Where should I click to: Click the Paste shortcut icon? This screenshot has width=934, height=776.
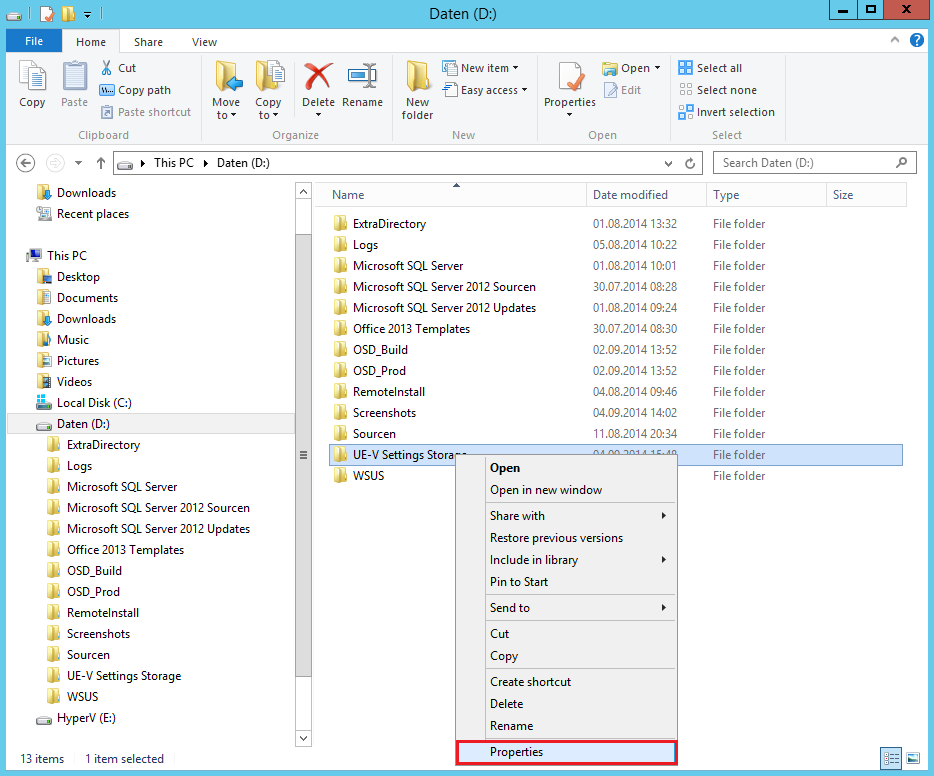tap(107, 112)
